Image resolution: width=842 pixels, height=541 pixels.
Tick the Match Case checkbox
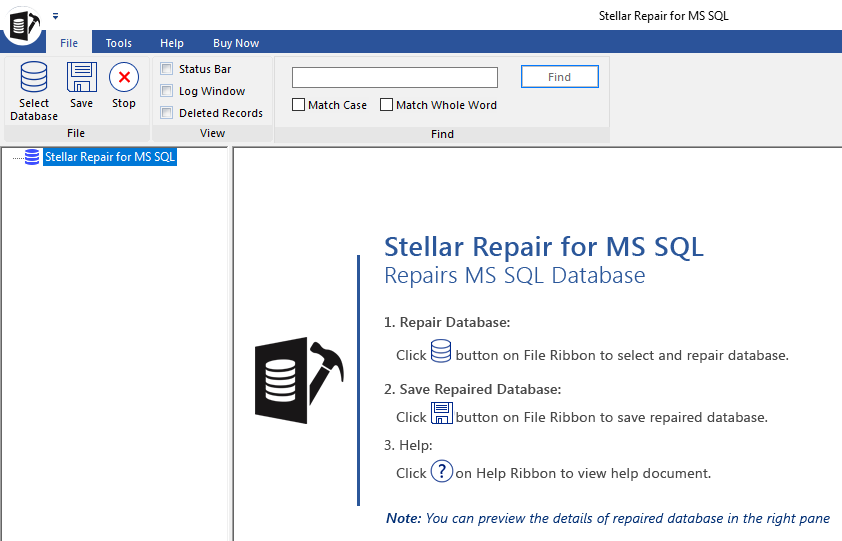point(299,104)
